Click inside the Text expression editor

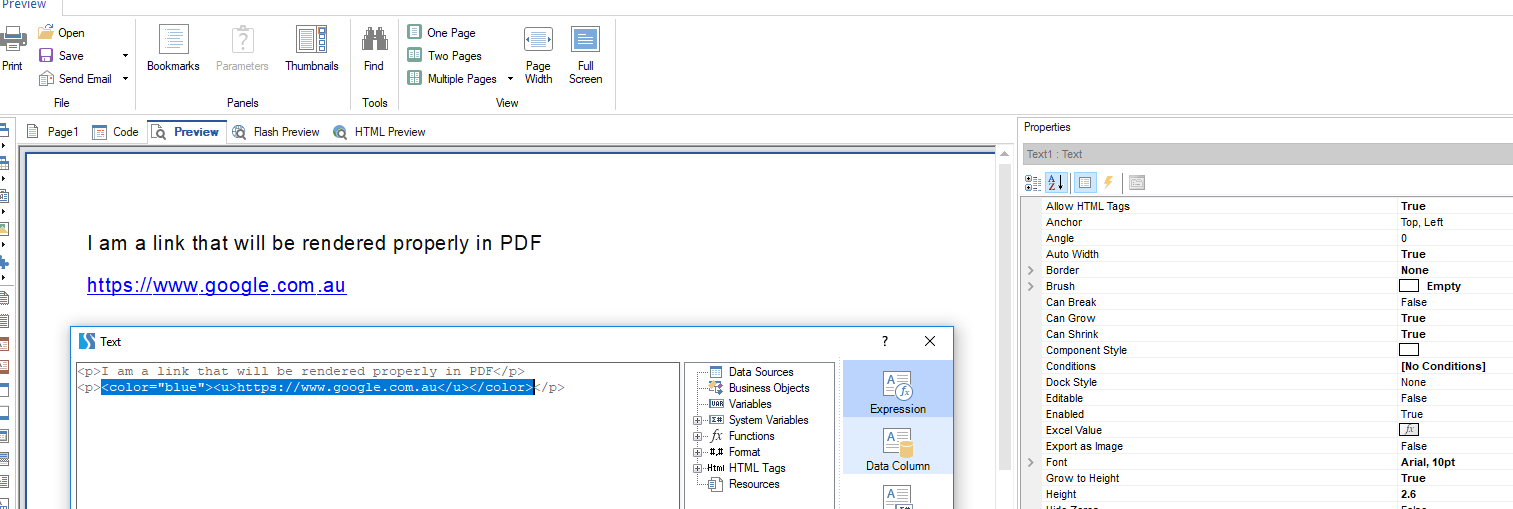(378, 435)
